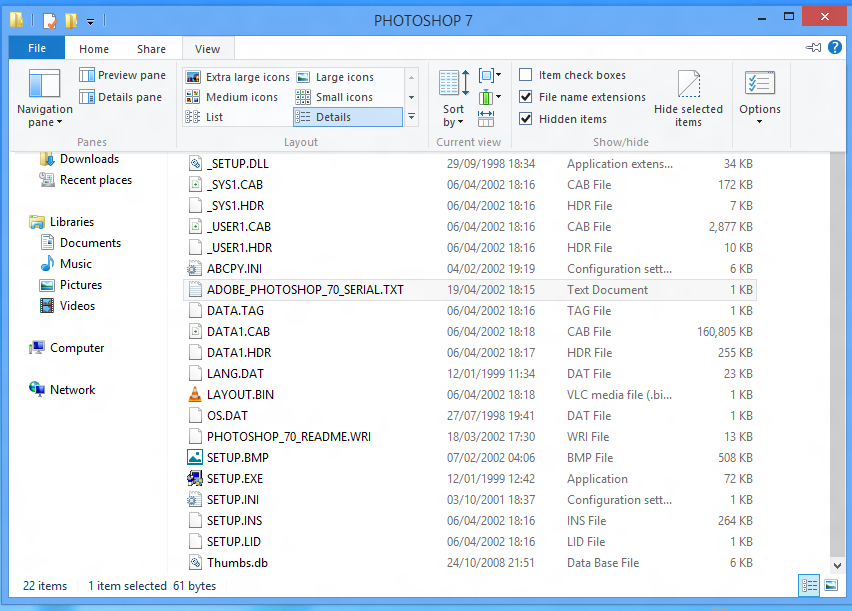Screen dimensions: 852x611
Task: Select Libraries in navigation pane
Action: (61, 222)
